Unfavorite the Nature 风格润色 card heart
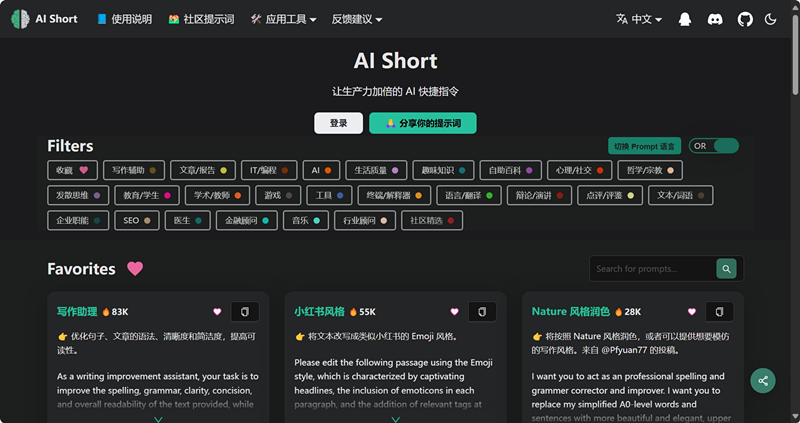 (x=692, y=312)
